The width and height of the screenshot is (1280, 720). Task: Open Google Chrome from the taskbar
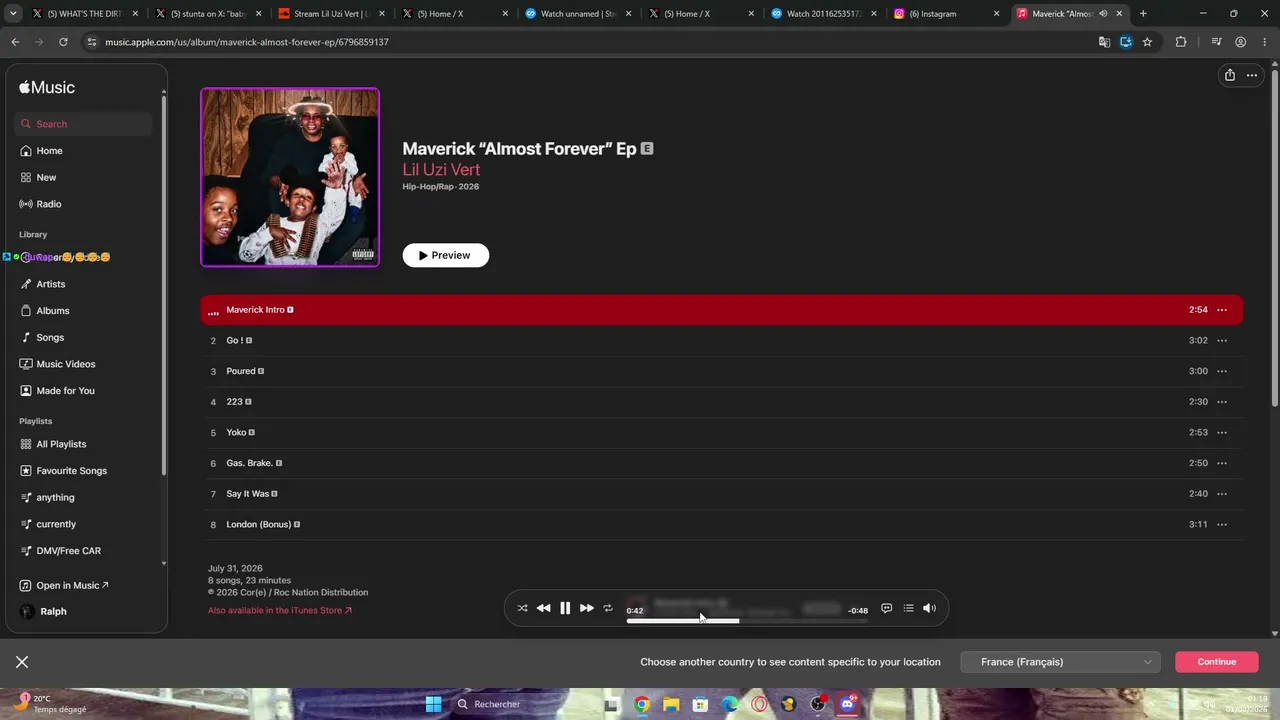tap(642, 704)
